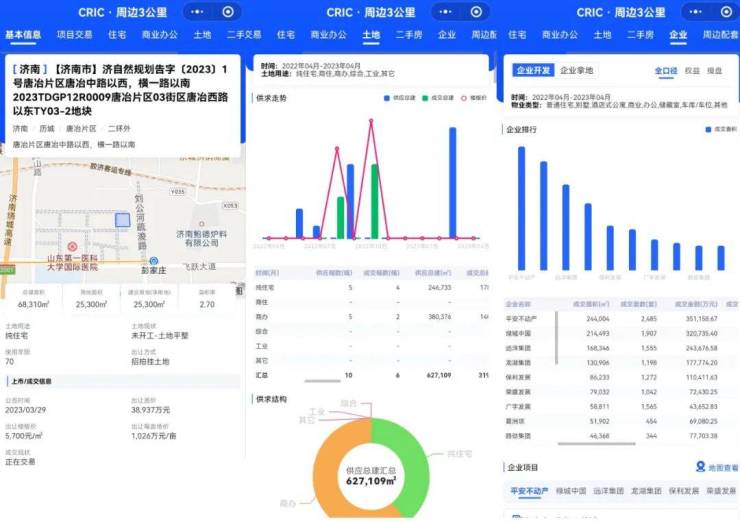Choose 远洋集团 under 企业项目
The height and width of the screenshot is (522, 740).
click(609, 491)
